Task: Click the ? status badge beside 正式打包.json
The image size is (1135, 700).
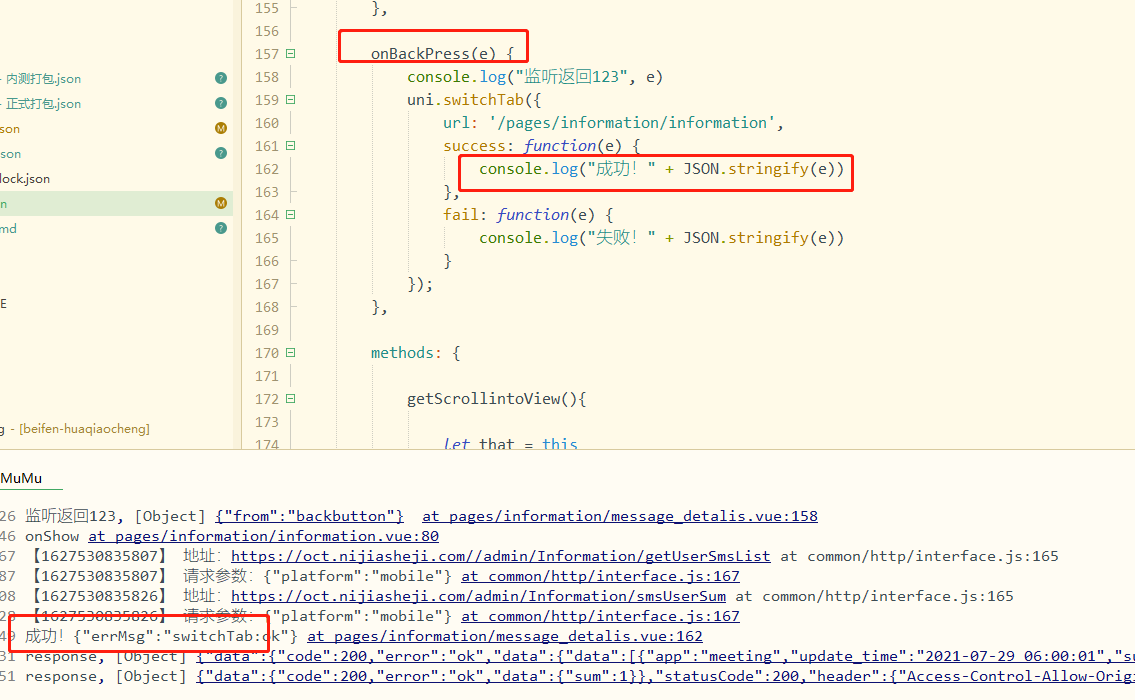Action: [221, 103]
